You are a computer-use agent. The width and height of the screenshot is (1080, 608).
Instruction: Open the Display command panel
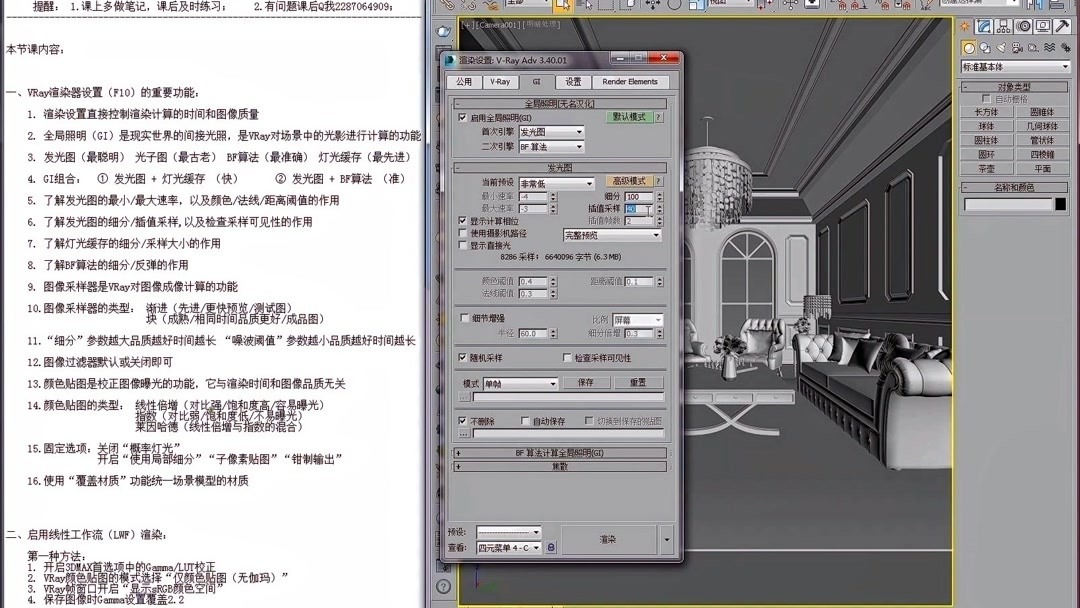coord(1042,26)
